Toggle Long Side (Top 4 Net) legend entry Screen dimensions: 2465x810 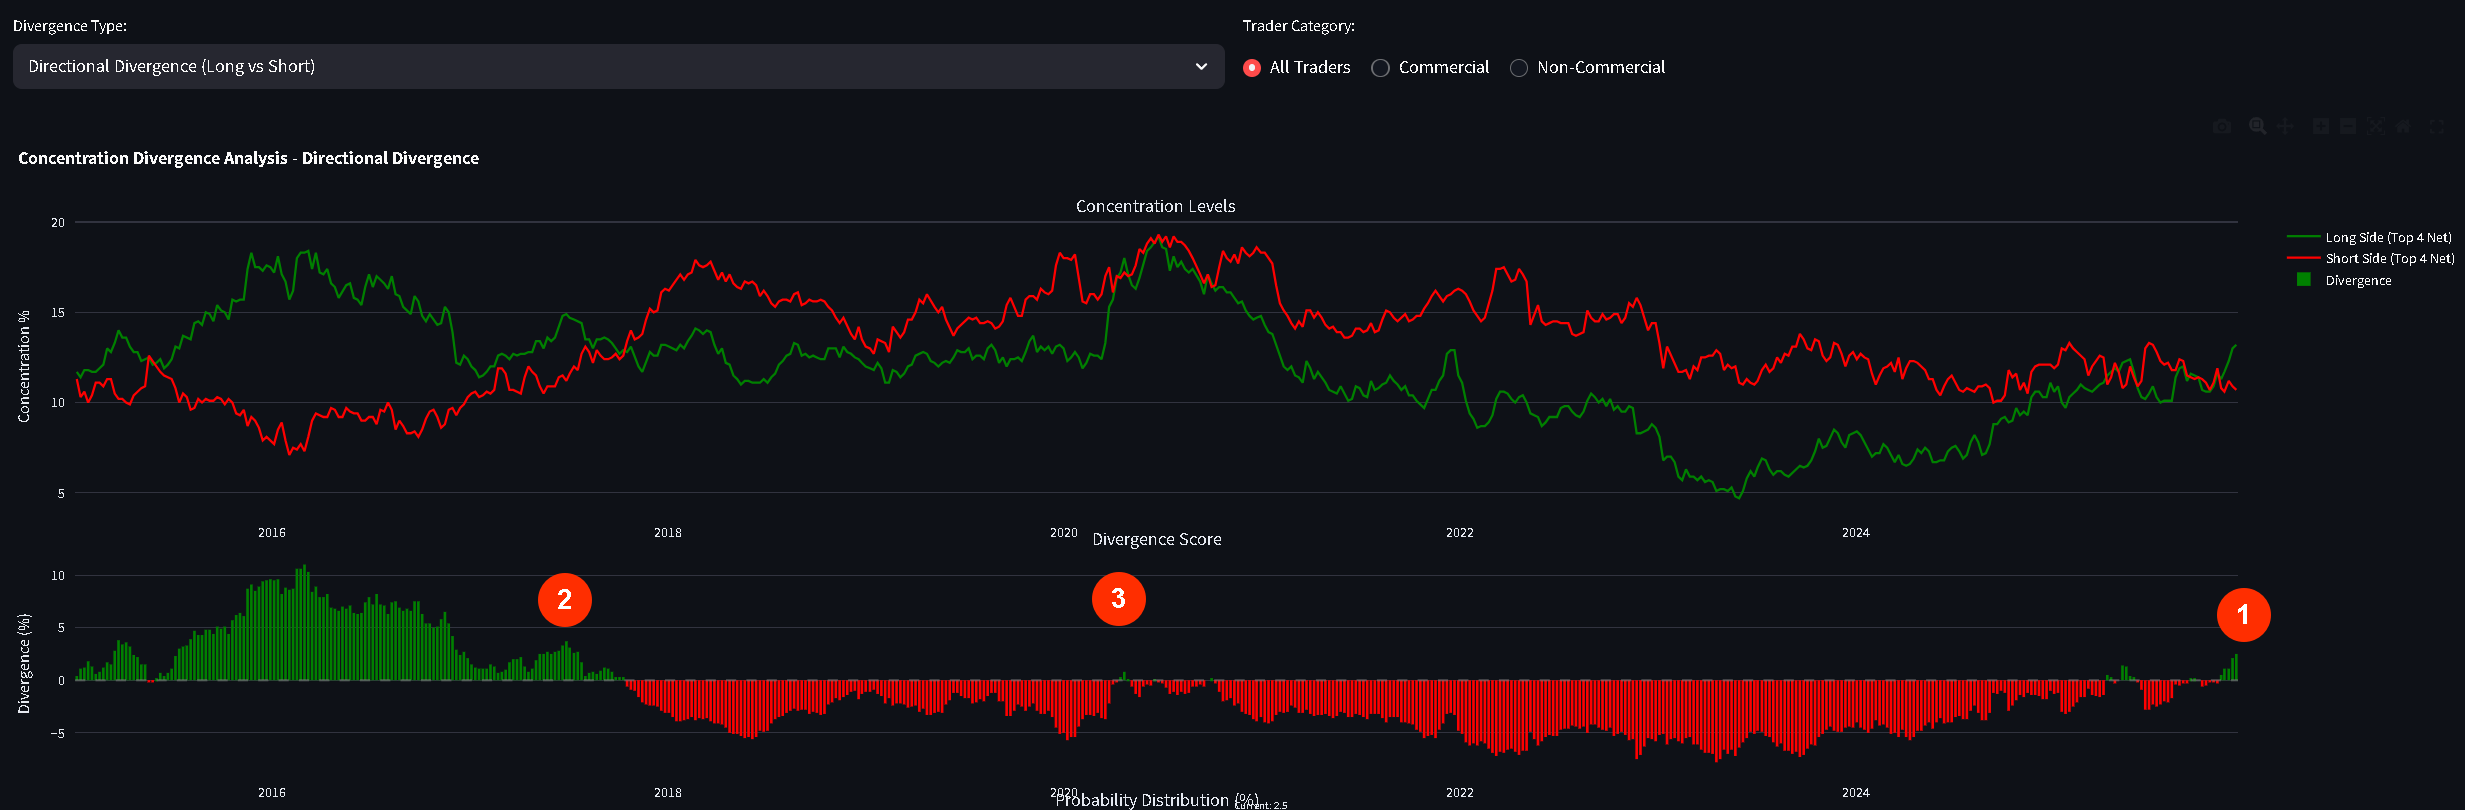coord(2370,237)
